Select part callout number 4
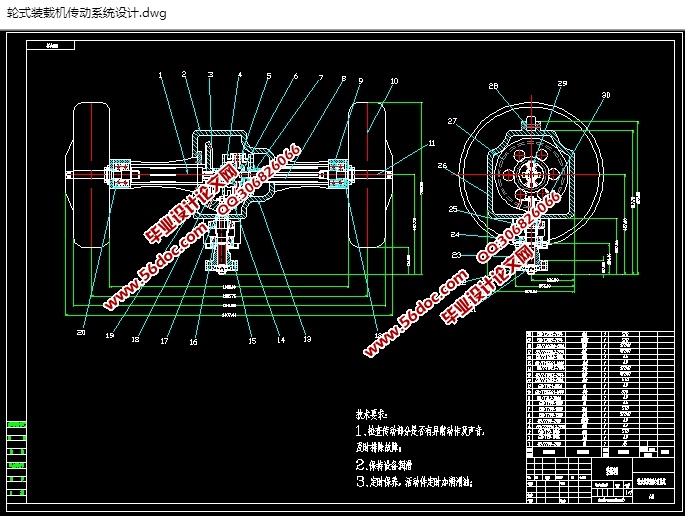Image resolution: width=685 pixels, height=516 pixels. tap(239, 75)
